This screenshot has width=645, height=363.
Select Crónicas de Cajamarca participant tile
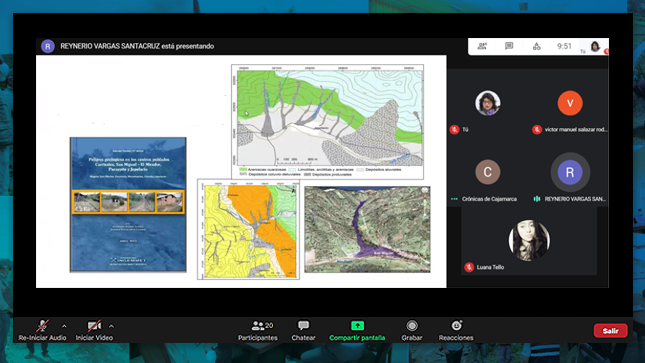click(x=488, y=179)
